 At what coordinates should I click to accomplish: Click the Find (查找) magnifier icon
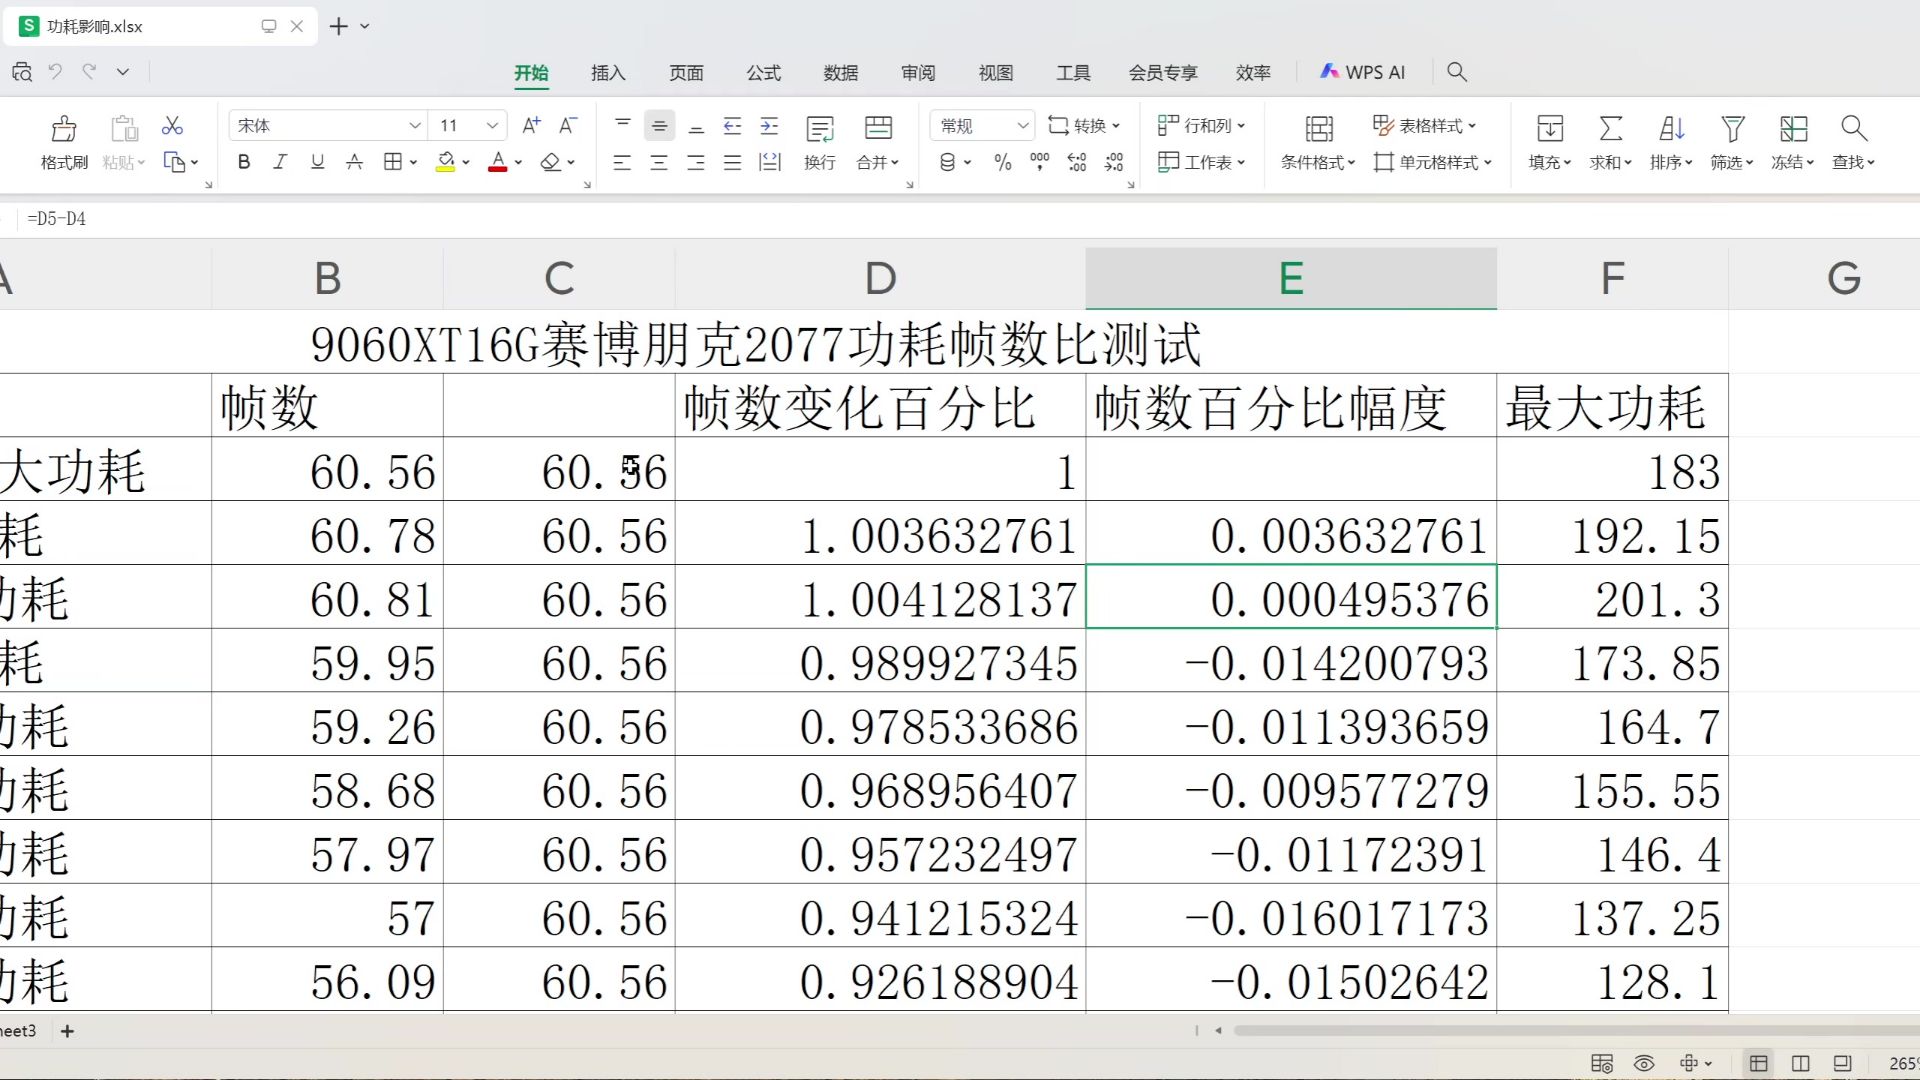point(1853,128)
